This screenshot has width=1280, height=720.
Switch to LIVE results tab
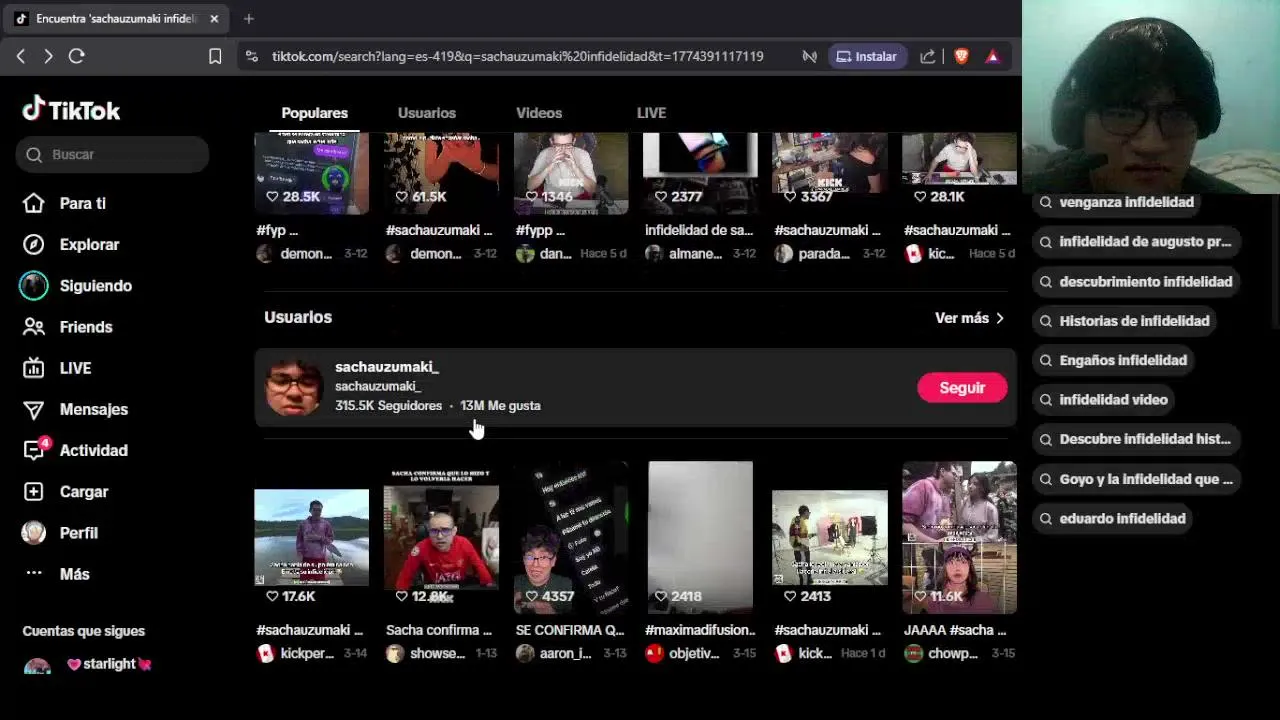651,113
